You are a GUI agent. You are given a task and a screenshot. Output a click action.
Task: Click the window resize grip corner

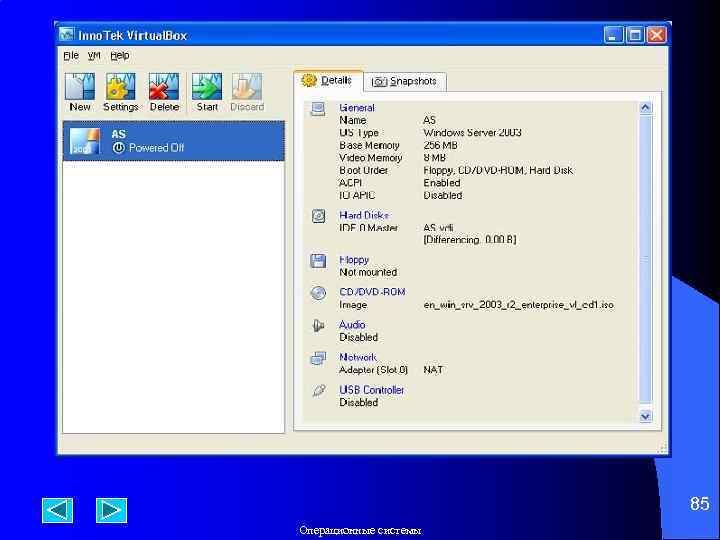pyautogui.click(x=662, y=448)
